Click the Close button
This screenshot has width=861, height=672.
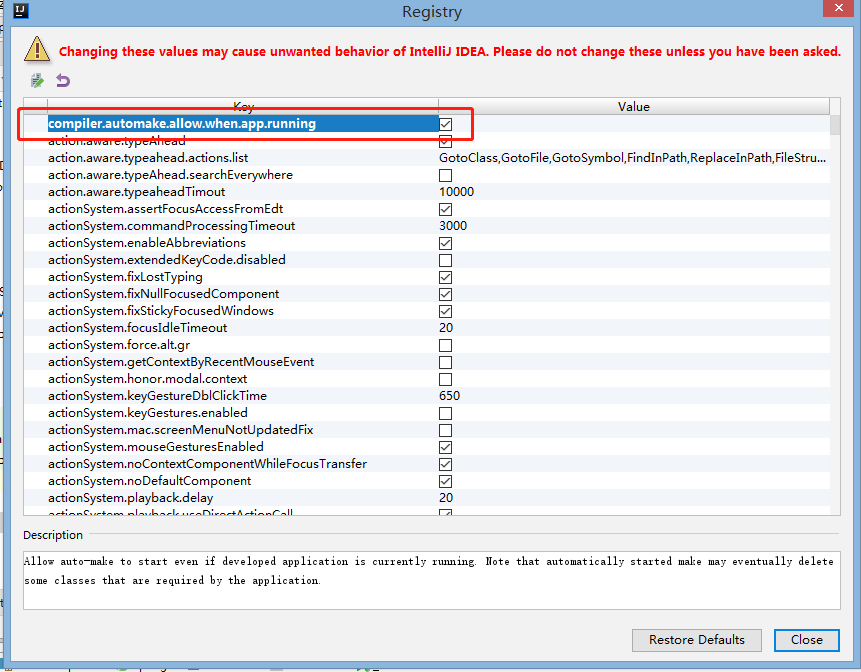tap(807, 640)
